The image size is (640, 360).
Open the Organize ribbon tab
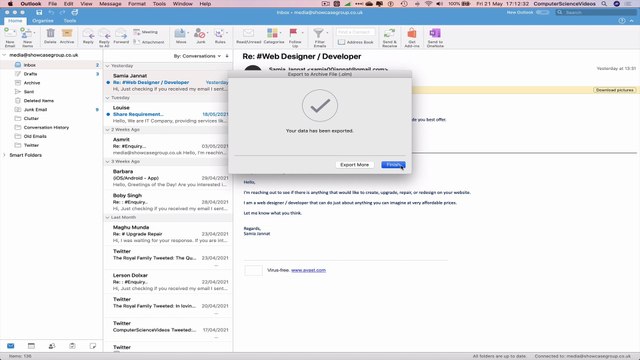pyautogui.click(x=43, y=20)
